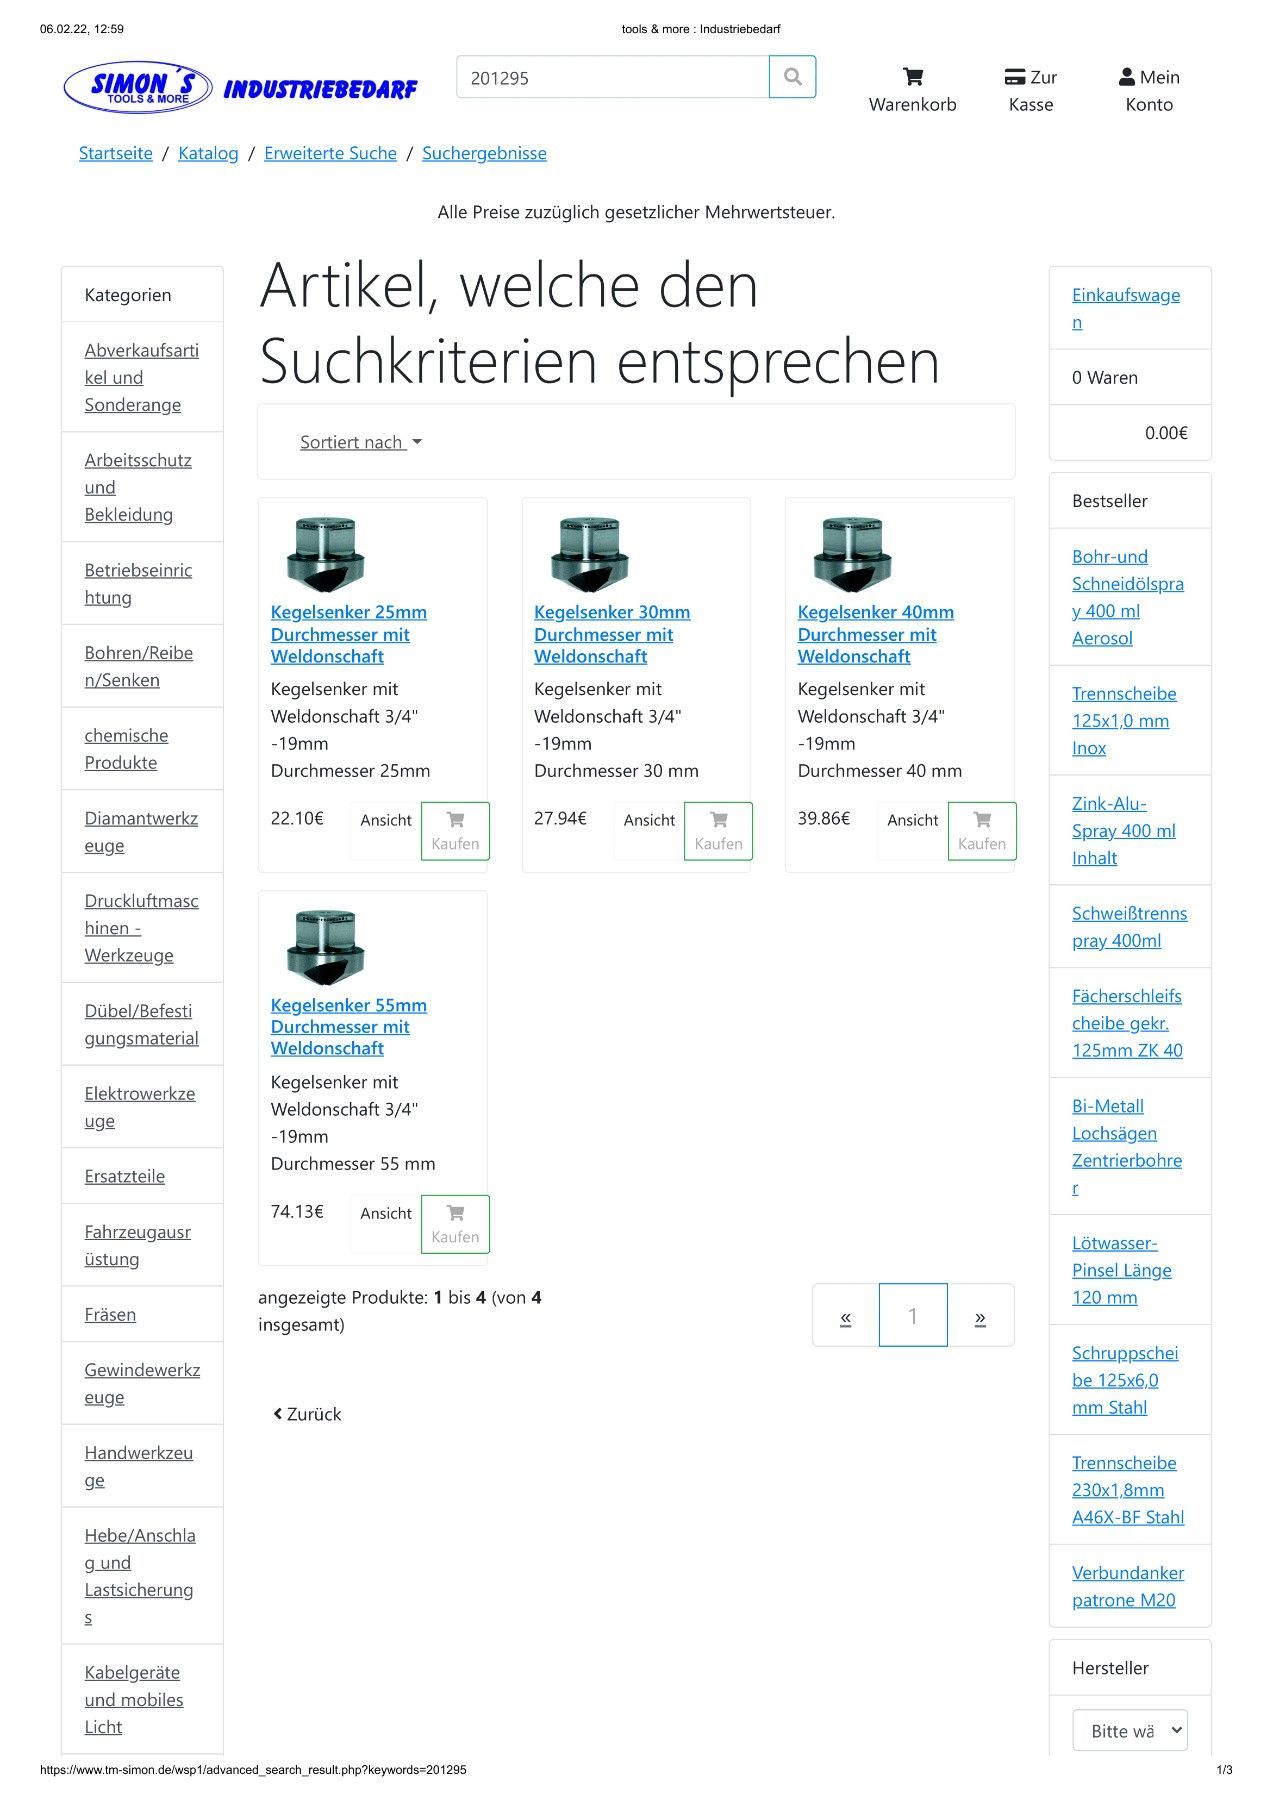Open the Fräsen category
The image size is (1273, 1800).
[x=110, y=1314]
